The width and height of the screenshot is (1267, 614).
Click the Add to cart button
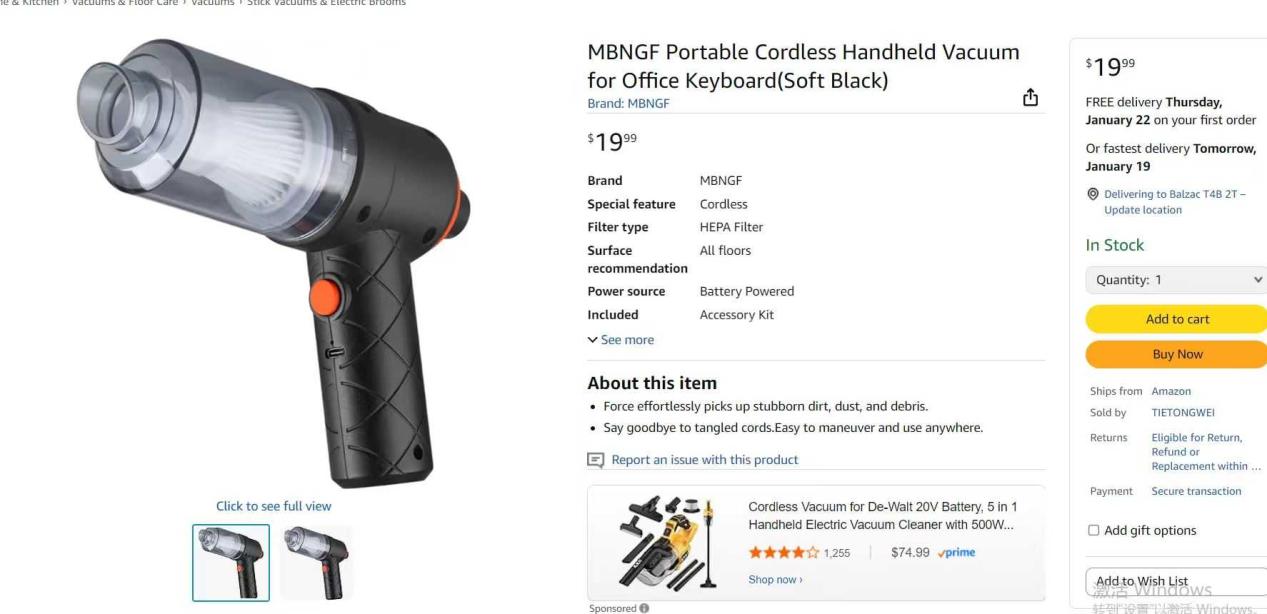(x=1177, y=319)
